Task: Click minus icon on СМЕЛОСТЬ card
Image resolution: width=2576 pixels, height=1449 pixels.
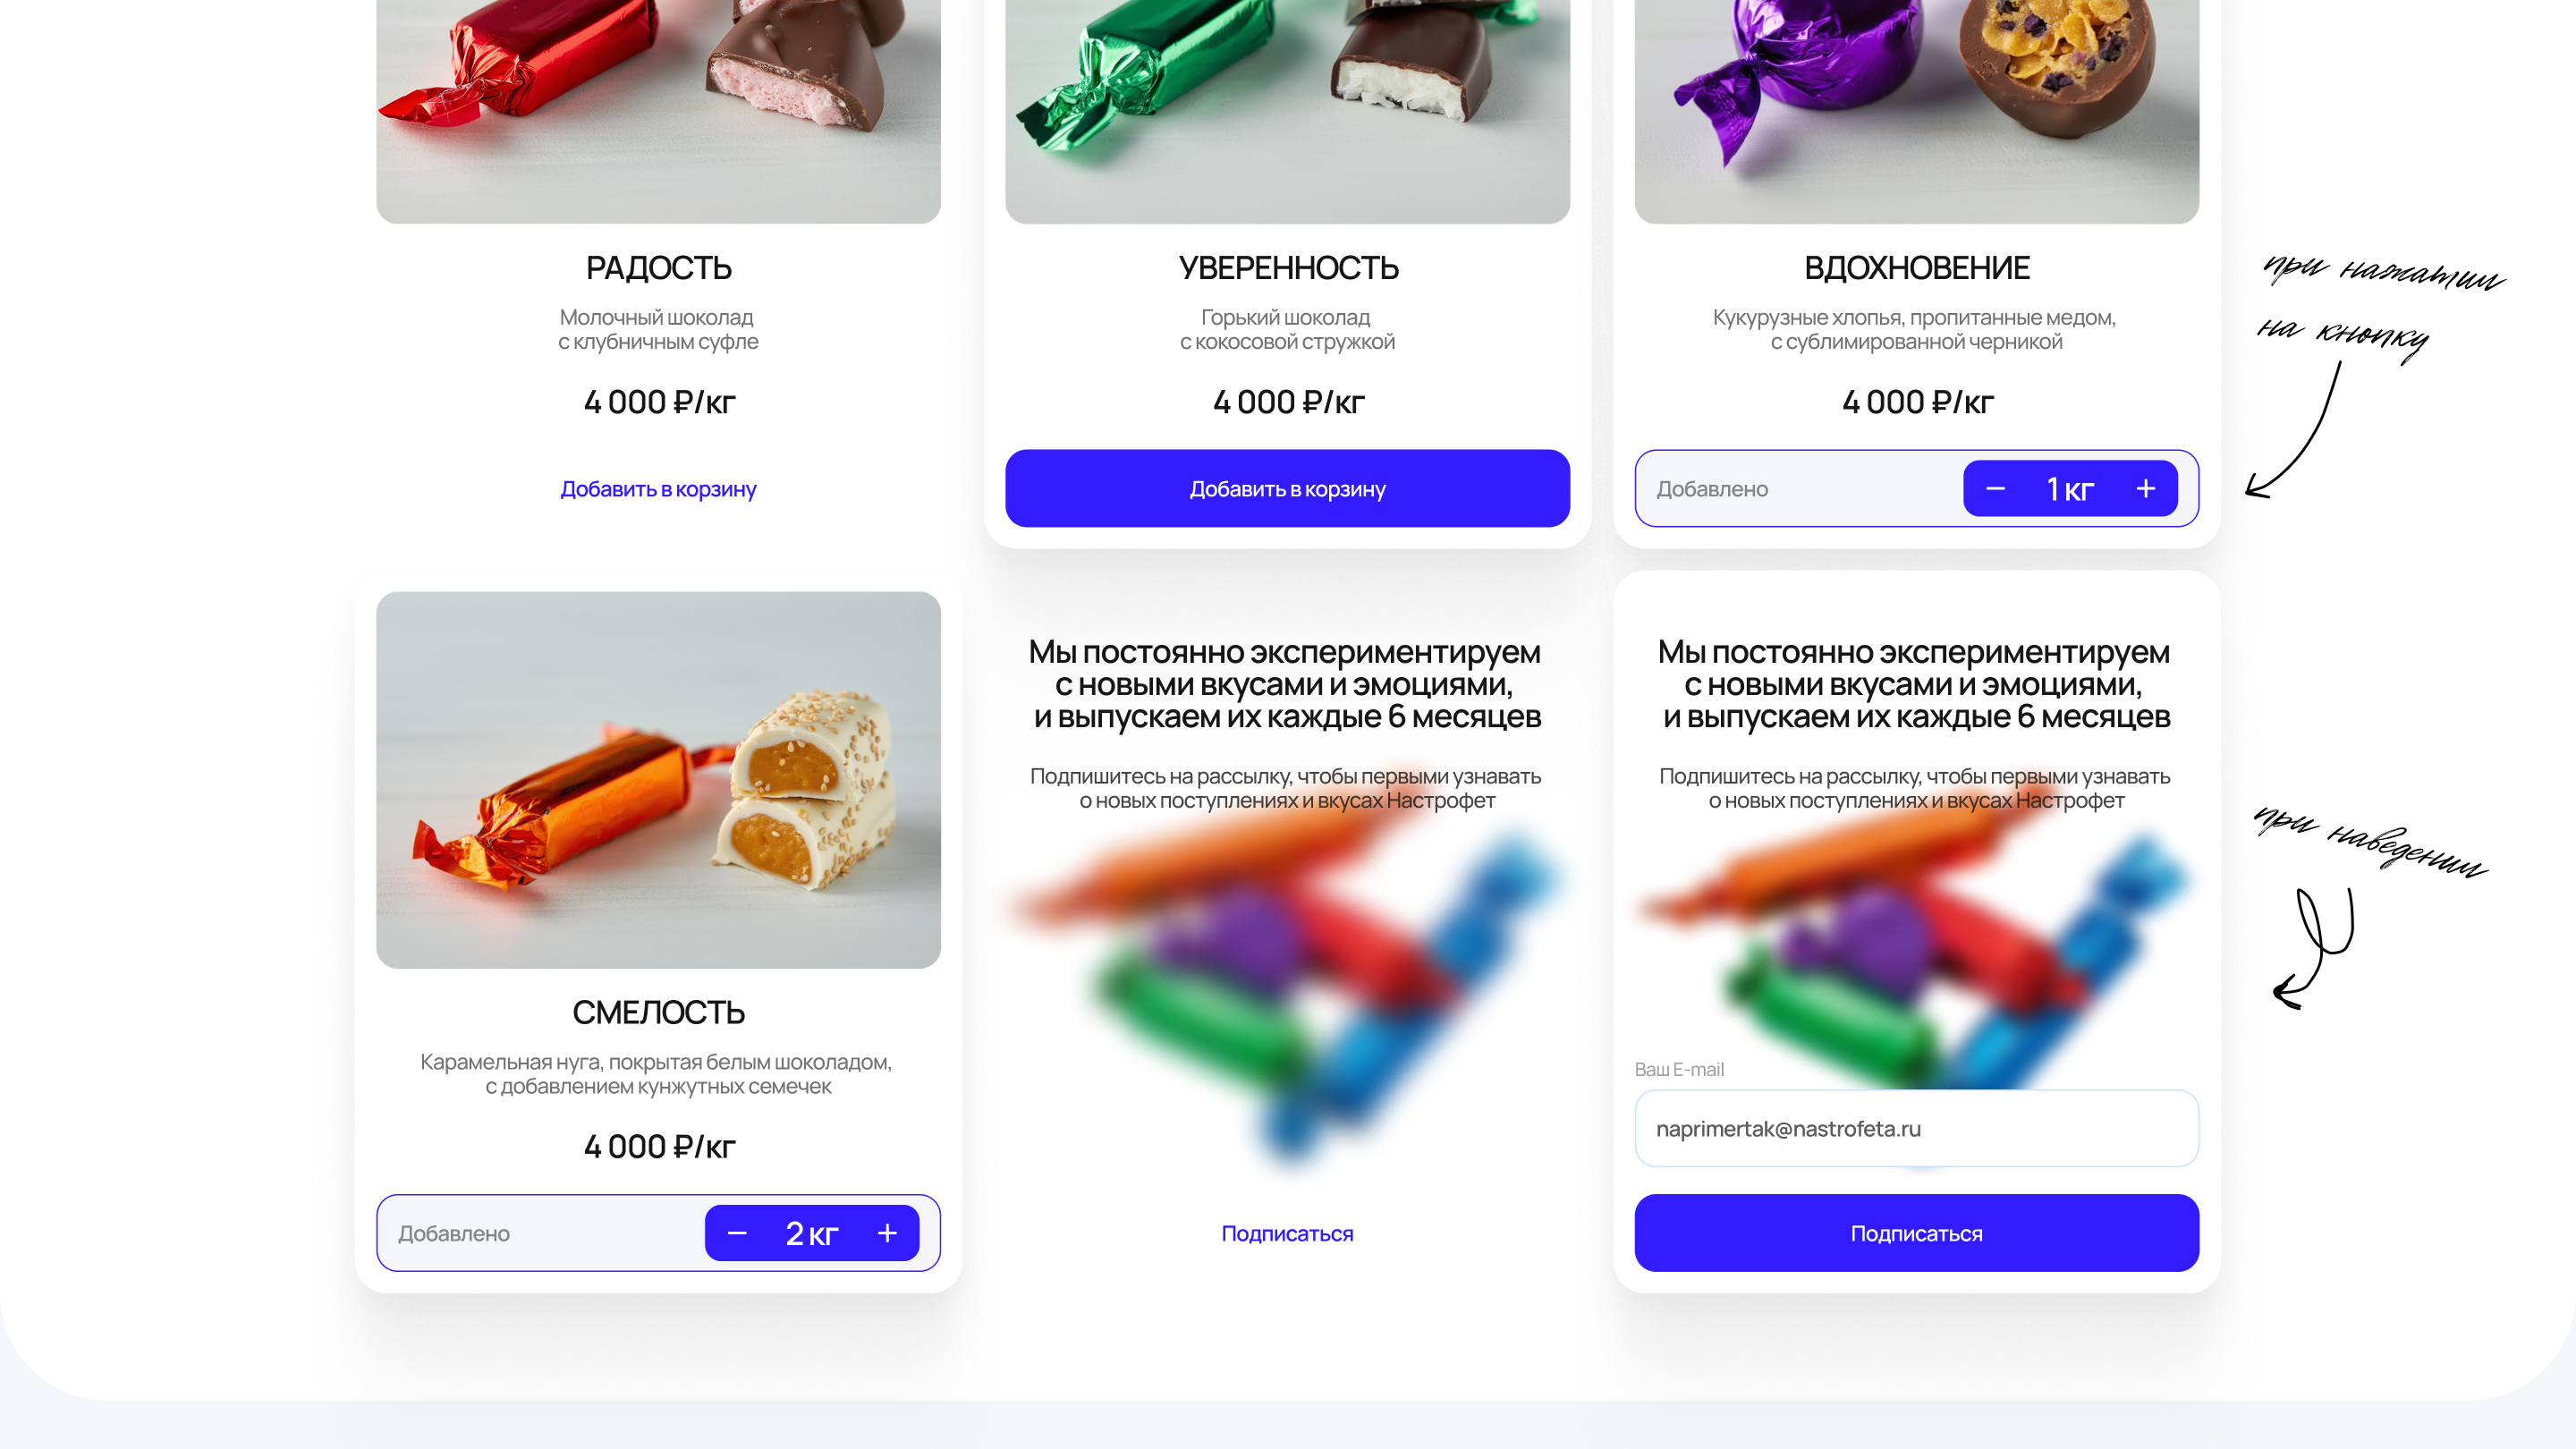Action: (x=737, y=1233)
